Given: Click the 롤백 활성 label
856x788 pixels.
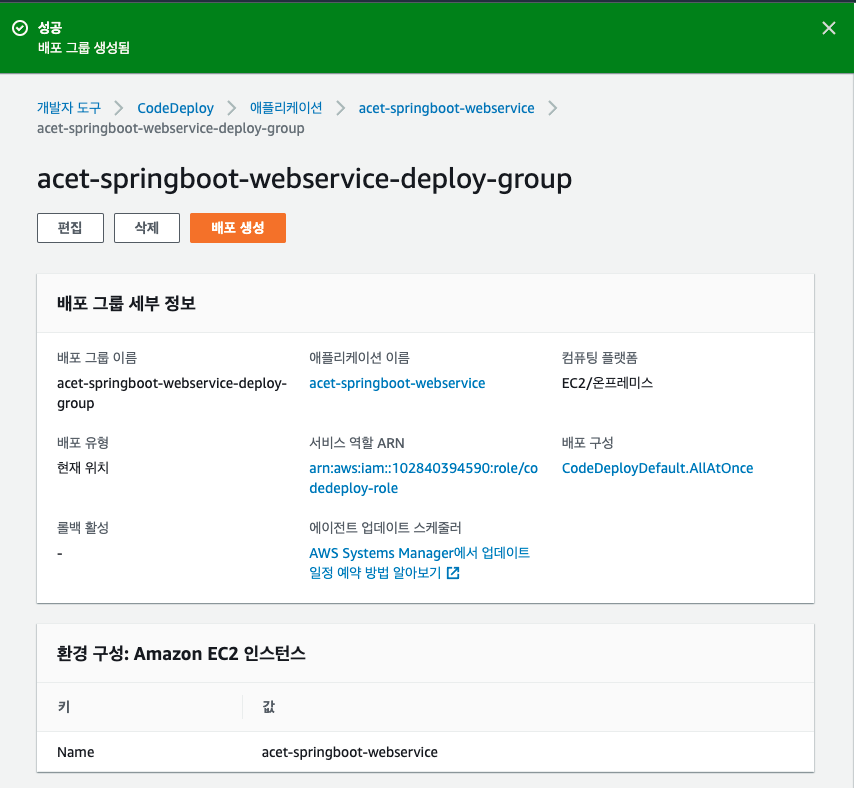Looking at the screenshot, I should pos(83,528).
